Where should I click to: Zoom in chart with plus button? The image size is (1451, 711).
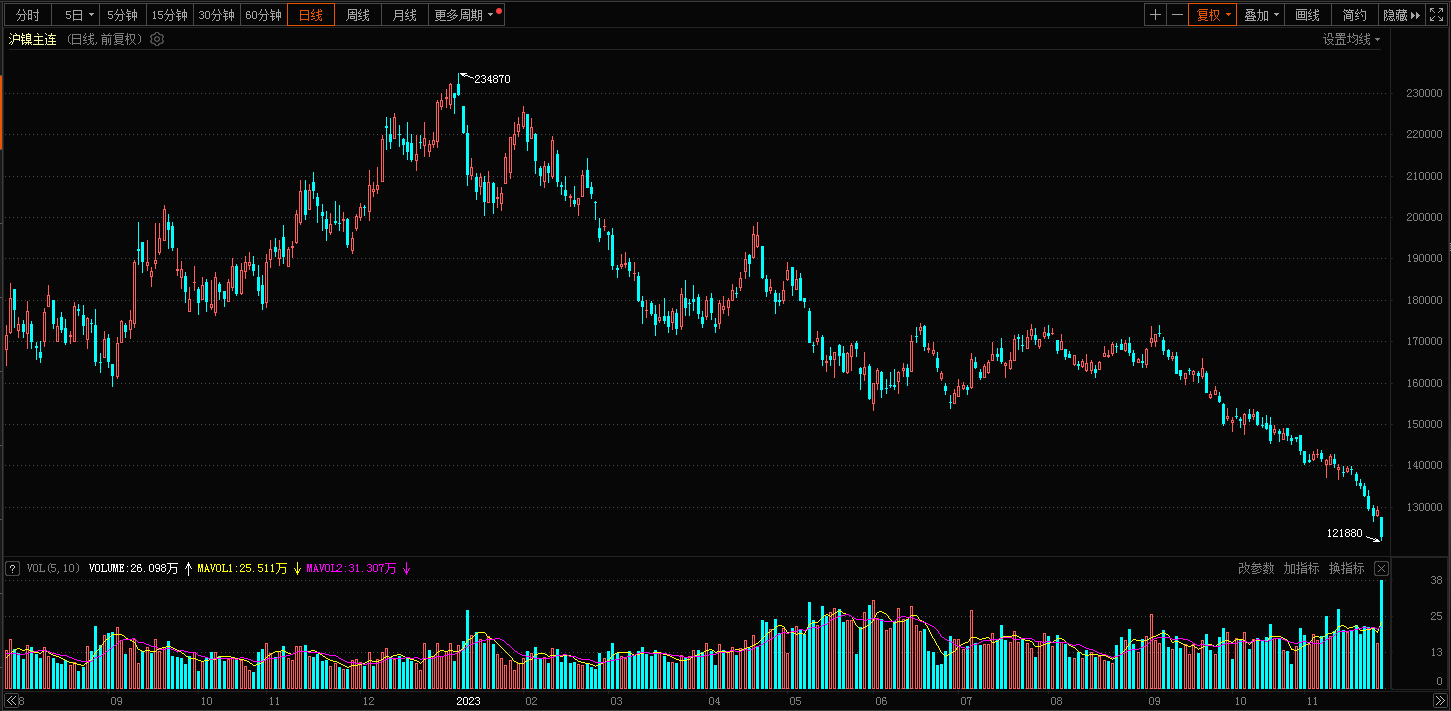point(1156,15)
